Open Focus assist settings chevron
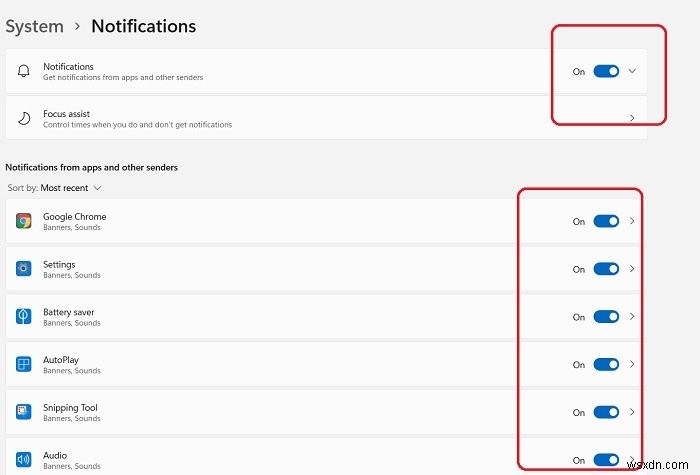This screenshot has width=700, height=475. [x=632, y=119]
